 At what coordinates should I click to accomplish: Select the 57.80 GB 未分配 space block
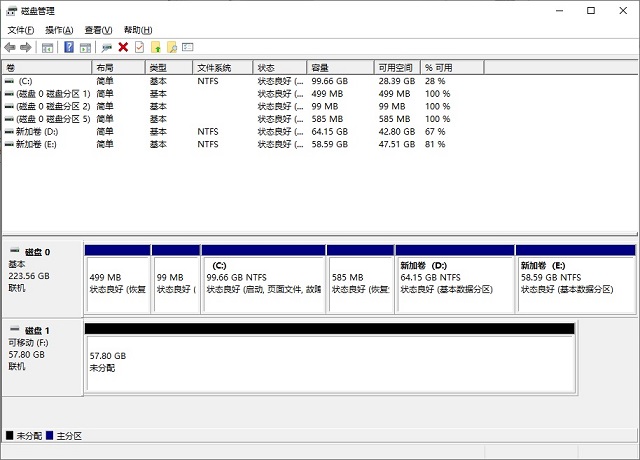[328, 361]
